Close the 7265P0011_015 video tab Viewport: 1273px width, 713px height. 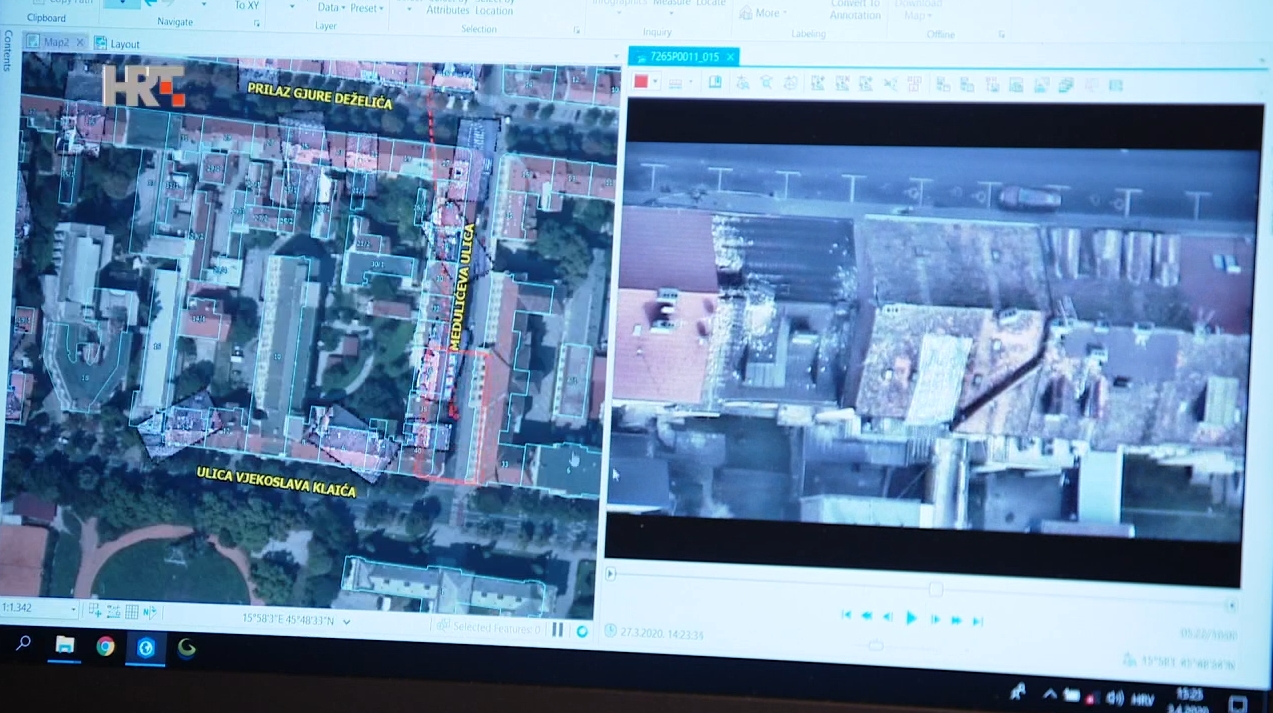click(x=730, y=57)
